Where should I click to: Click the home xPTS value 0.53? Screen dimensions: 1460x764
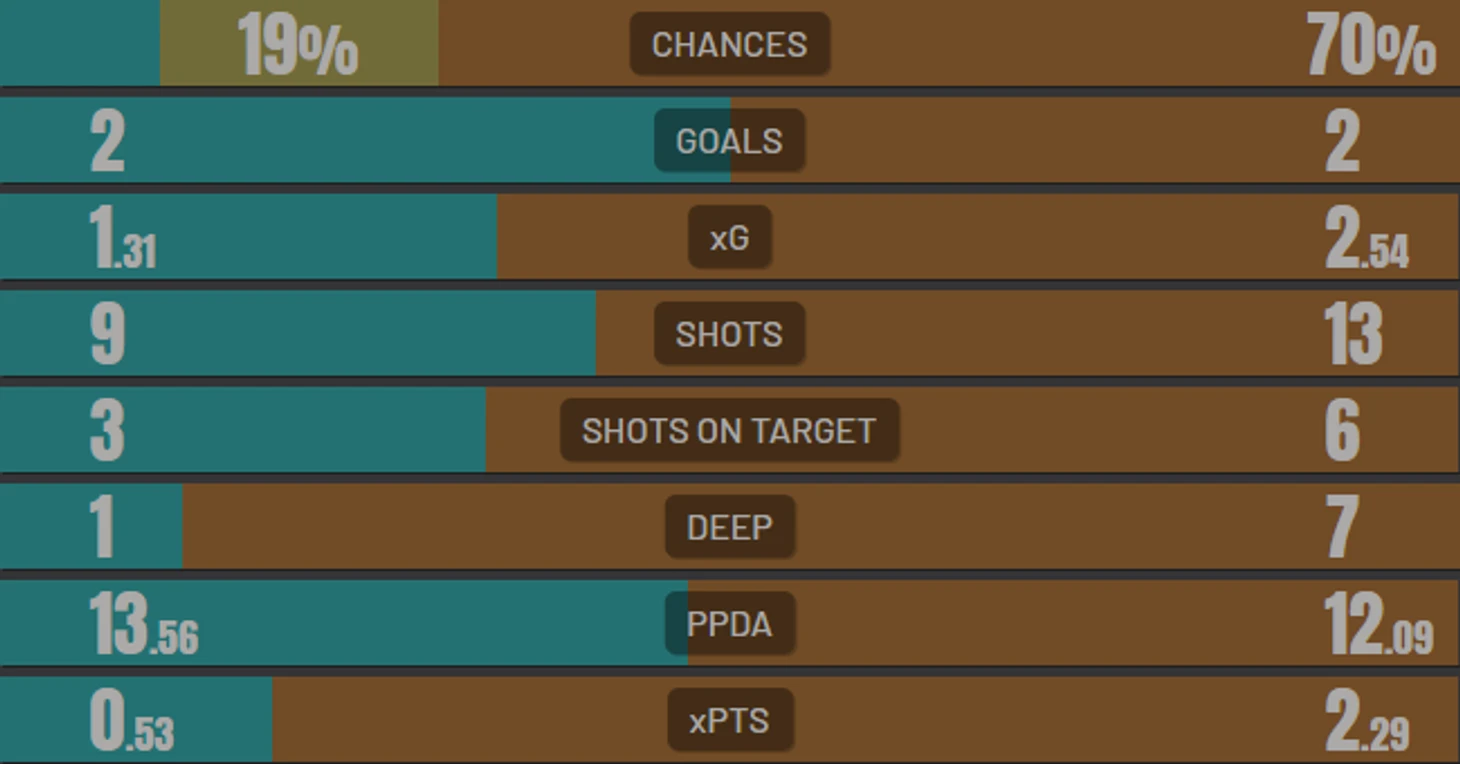point(132,722)
